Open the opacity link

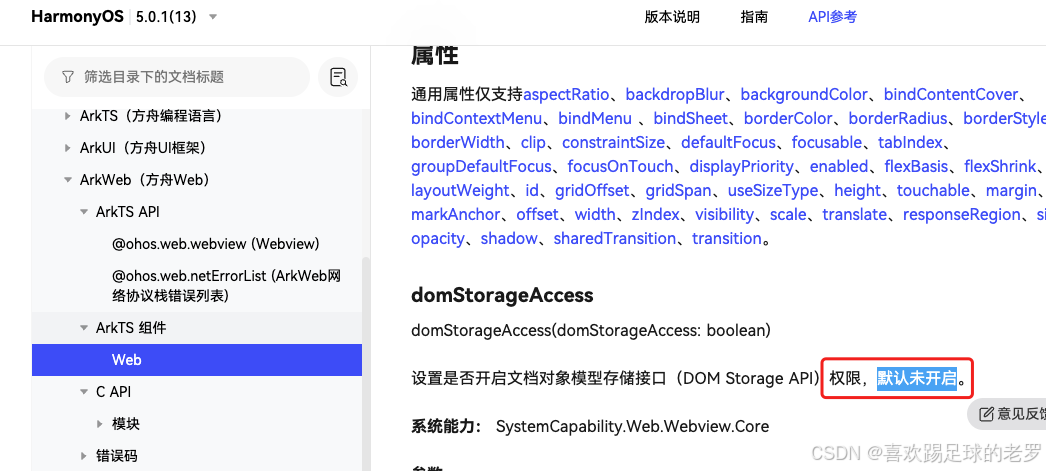(x=438, y=238)
